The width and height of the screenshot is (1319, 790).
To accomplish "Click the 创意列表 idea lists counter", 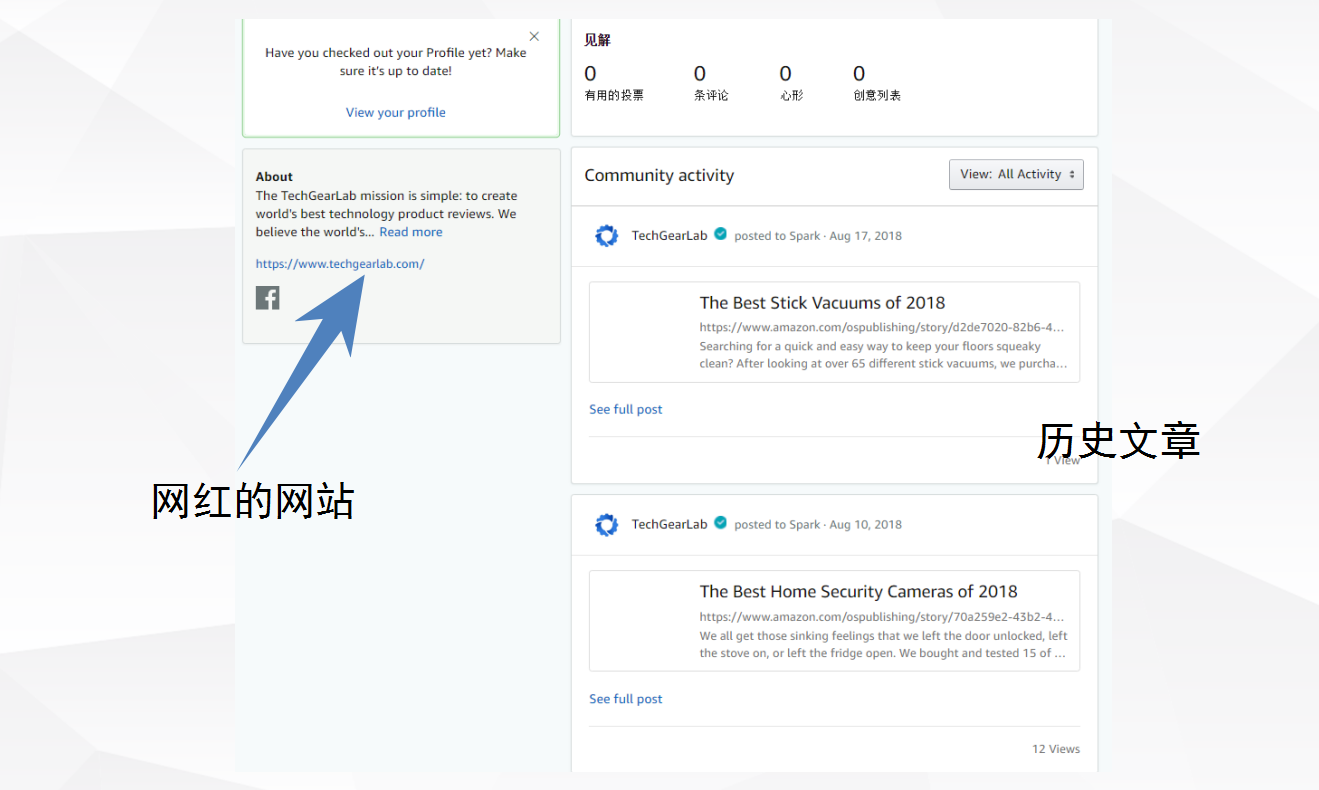I will (876, 82).
